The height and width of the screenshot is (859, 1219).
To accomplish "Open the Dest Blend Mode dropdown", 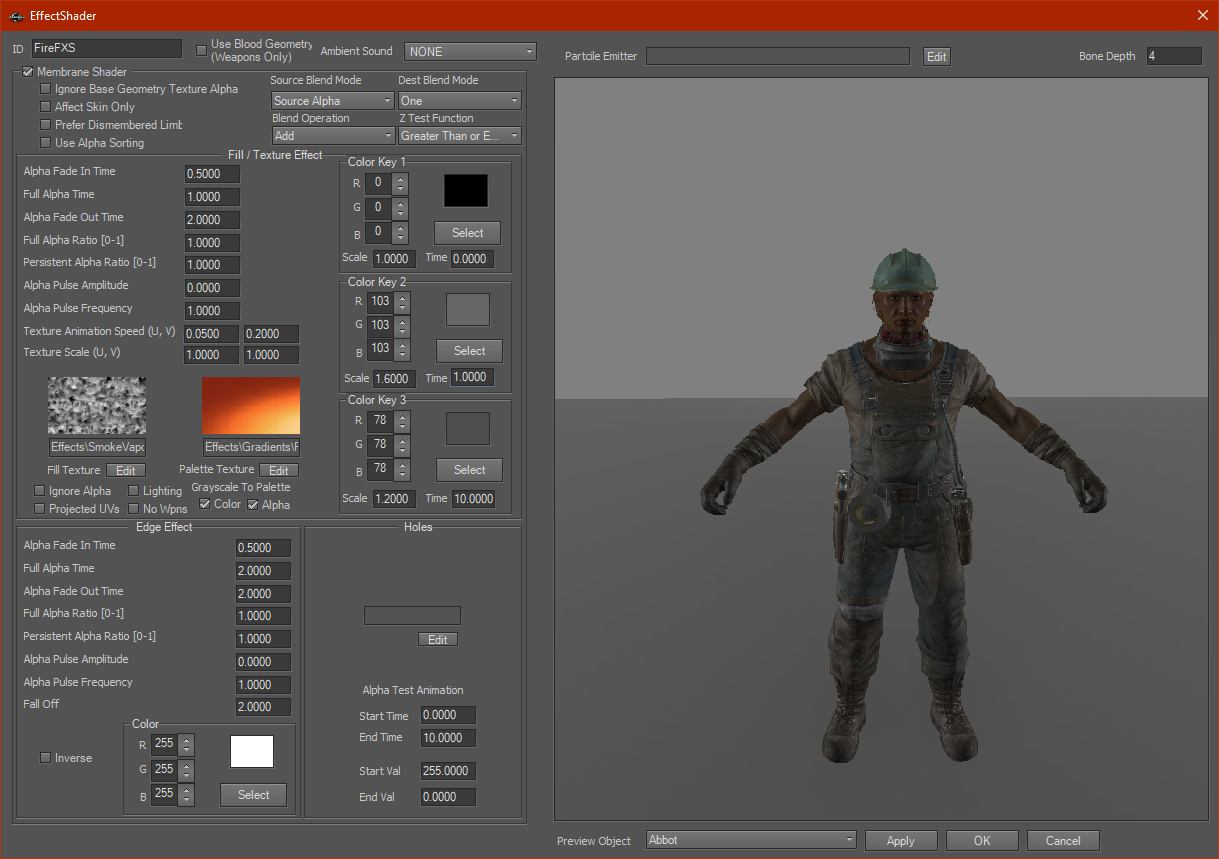I will coord(460,101).
